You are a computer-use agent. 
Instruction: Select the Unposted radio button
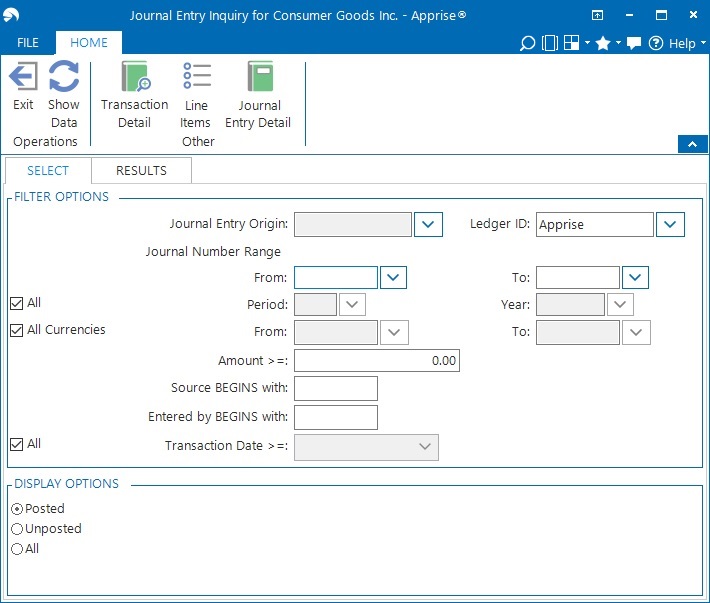point(17,529)
